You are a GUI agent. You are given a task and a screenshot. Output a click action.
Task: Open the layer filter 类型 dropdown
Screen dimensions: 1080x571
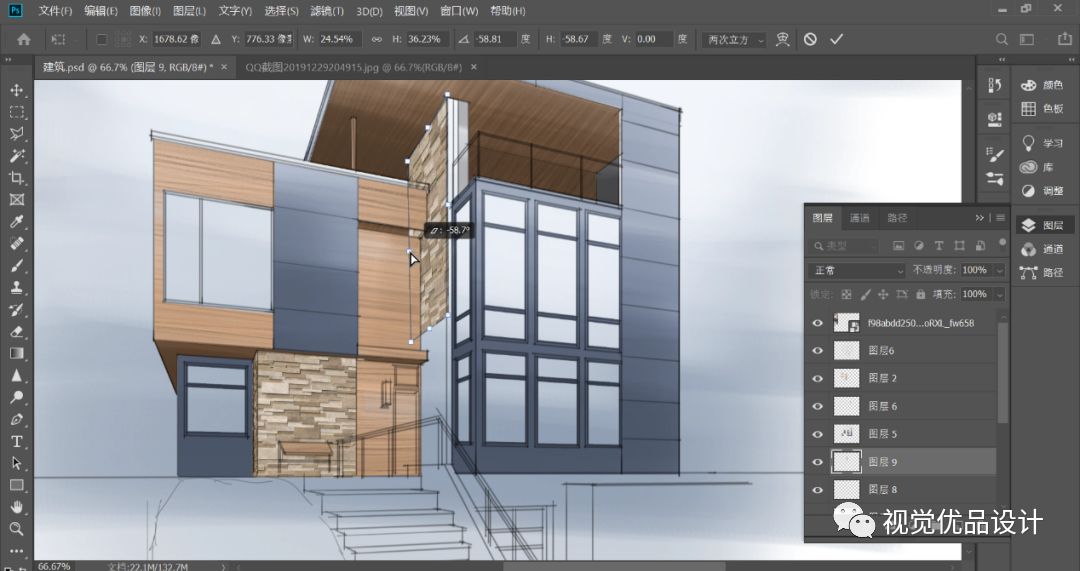(845, 245)
